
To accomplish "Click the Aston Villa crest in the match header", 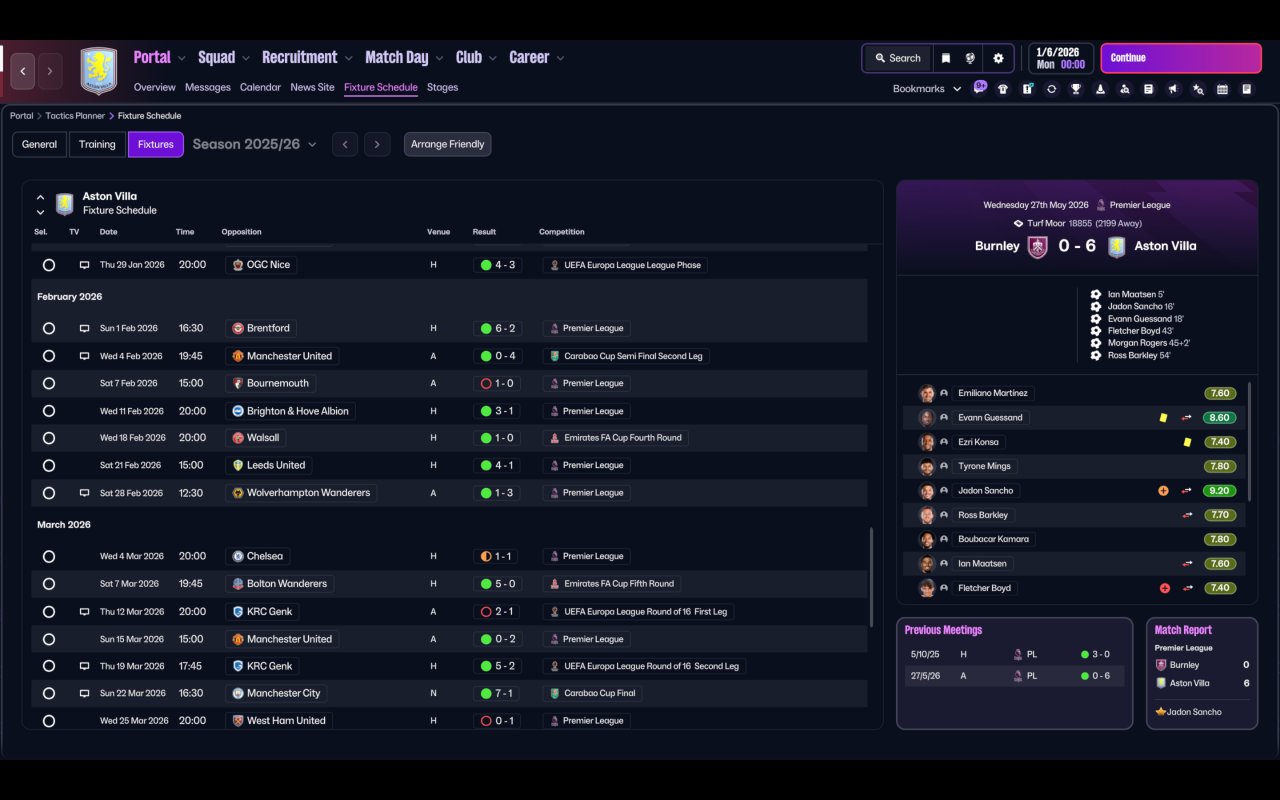I will tap(1117, 246).
